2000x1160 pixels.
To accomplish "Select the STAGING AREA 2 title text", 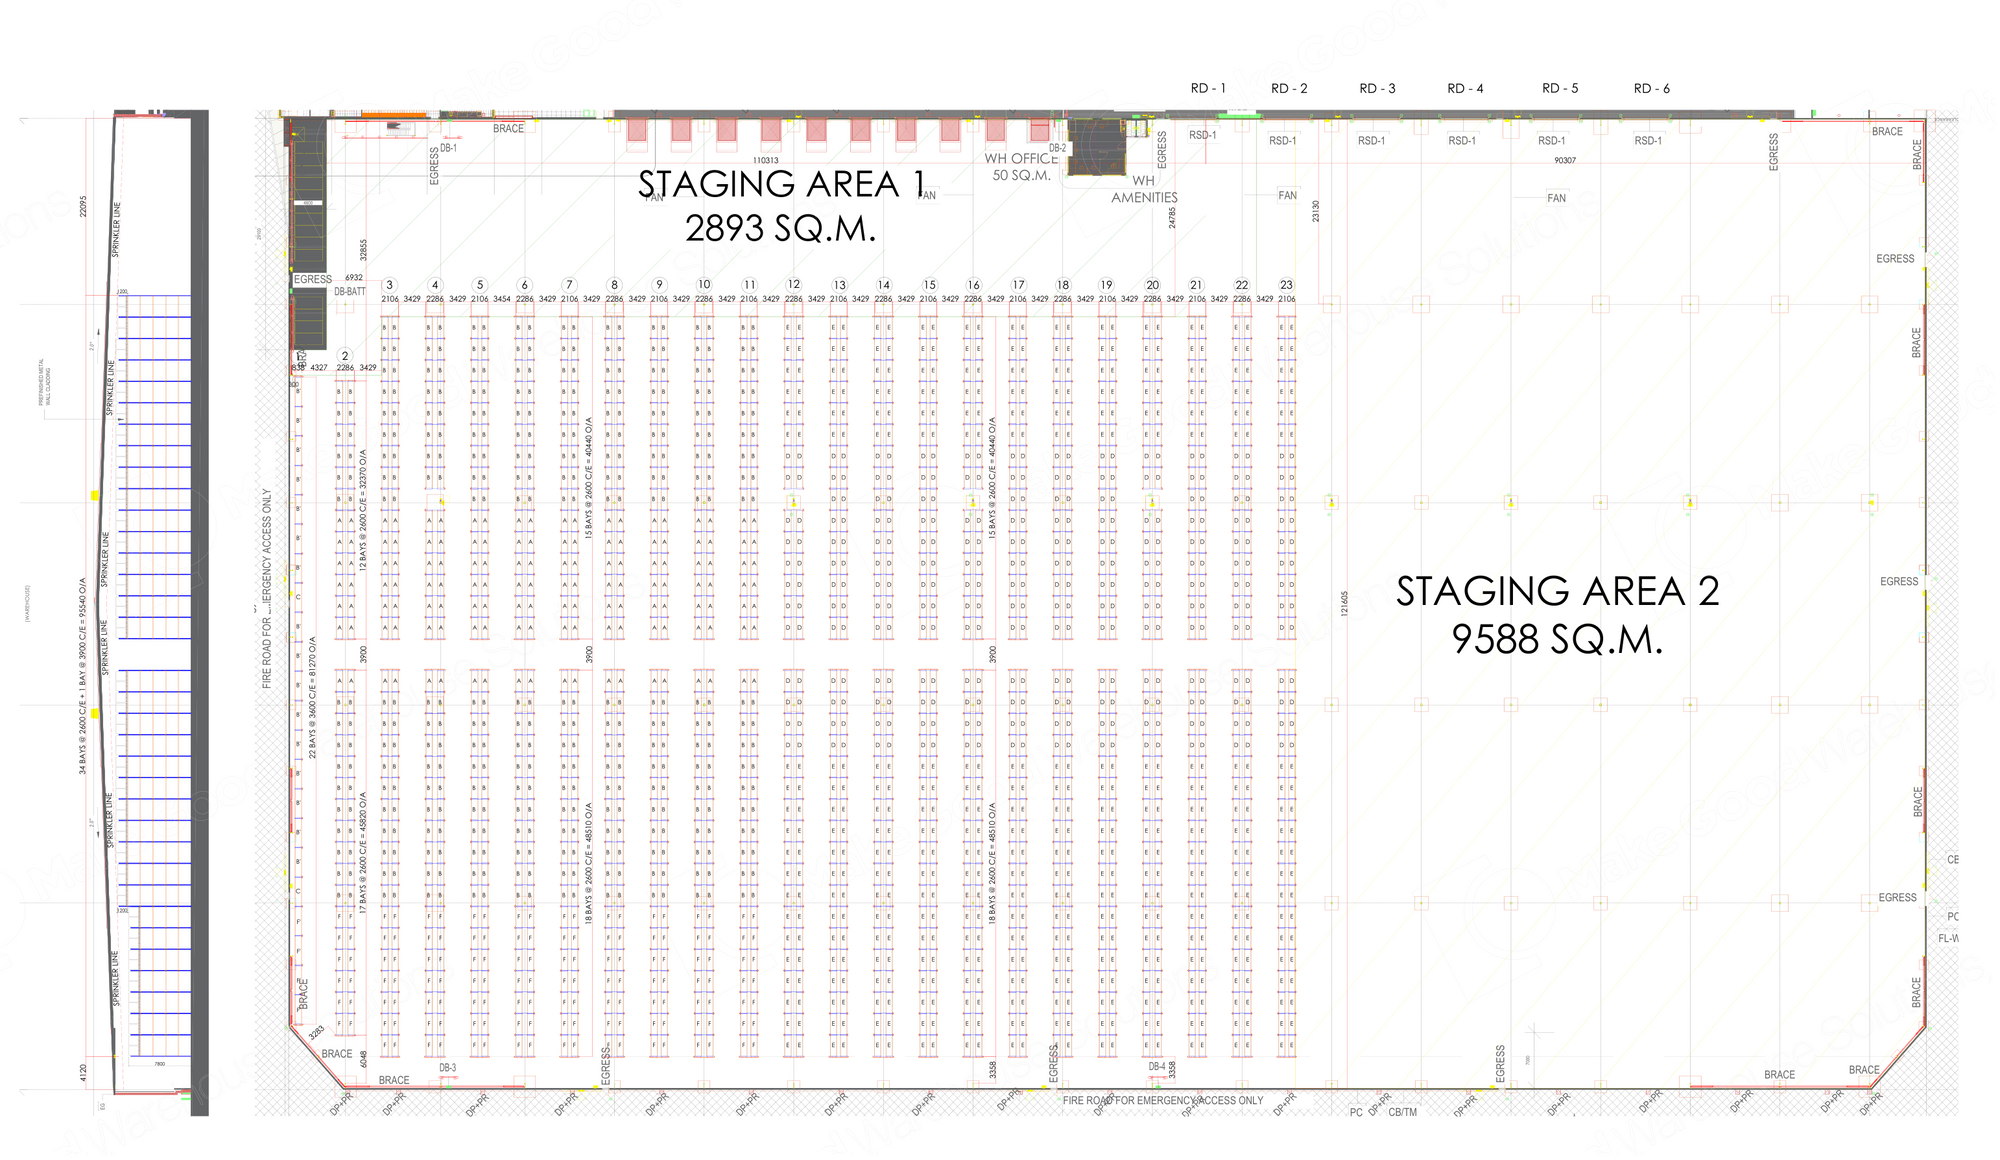I will (1557, 592).
